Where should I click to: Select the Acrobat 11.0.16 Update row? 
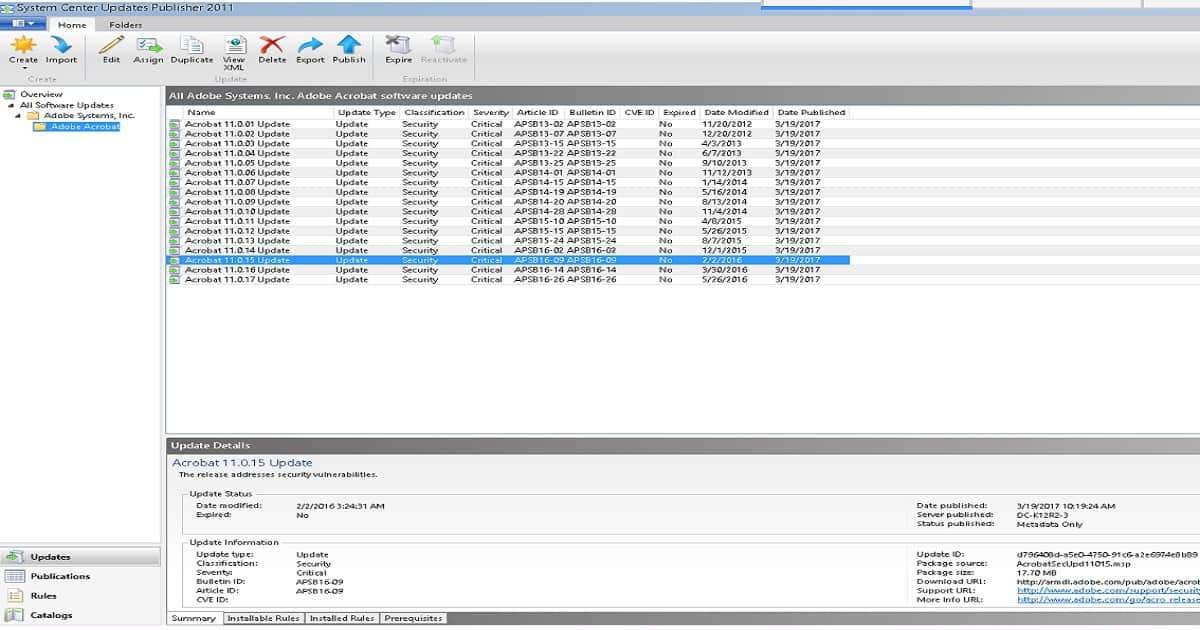click(x=508, y=270)
